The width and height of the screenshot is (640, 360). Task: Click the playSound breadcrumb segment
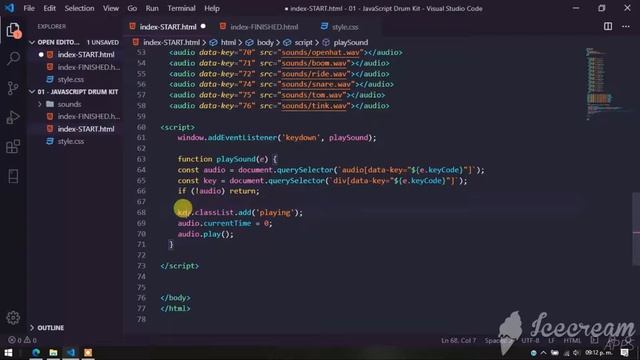pyautogui.click(x=351, y=42)
